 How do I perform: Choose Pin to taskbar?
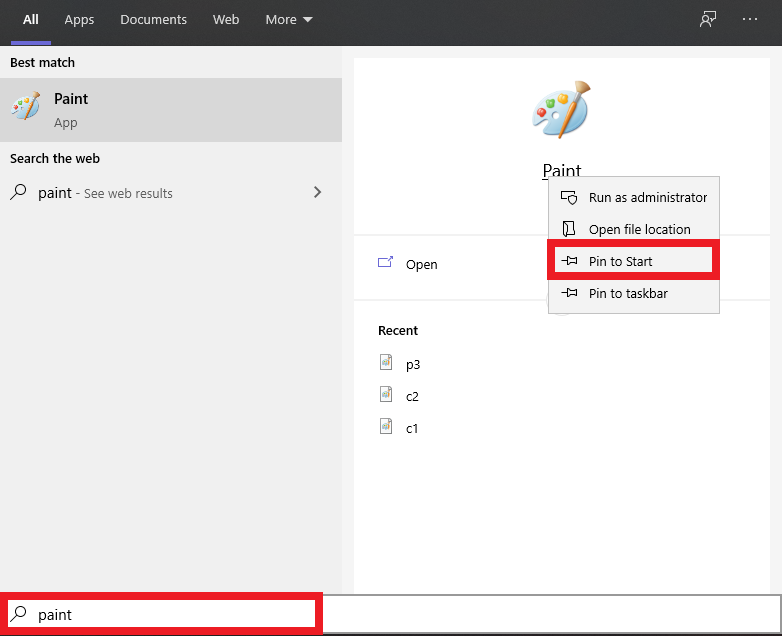633,293
